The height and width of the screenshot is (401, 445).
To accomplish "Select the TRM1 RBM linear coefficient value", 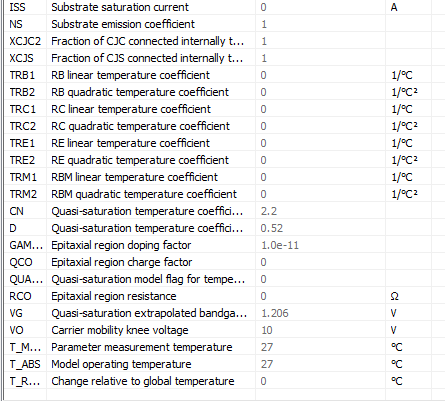I will 320,177.
